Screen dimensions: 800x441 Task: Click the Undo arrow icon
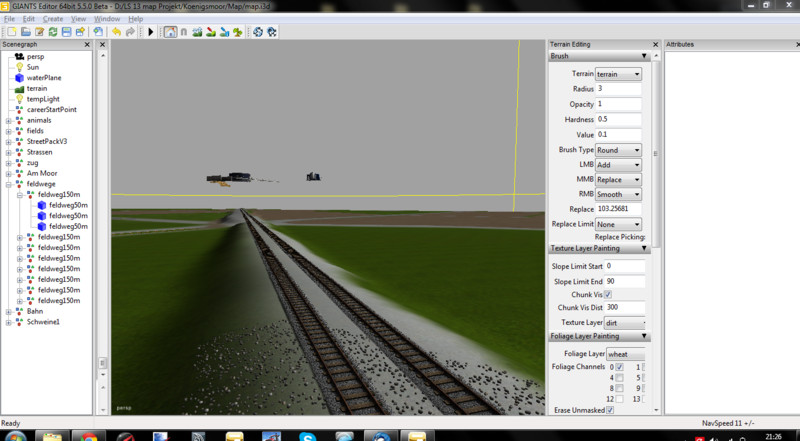coord(117,32)
